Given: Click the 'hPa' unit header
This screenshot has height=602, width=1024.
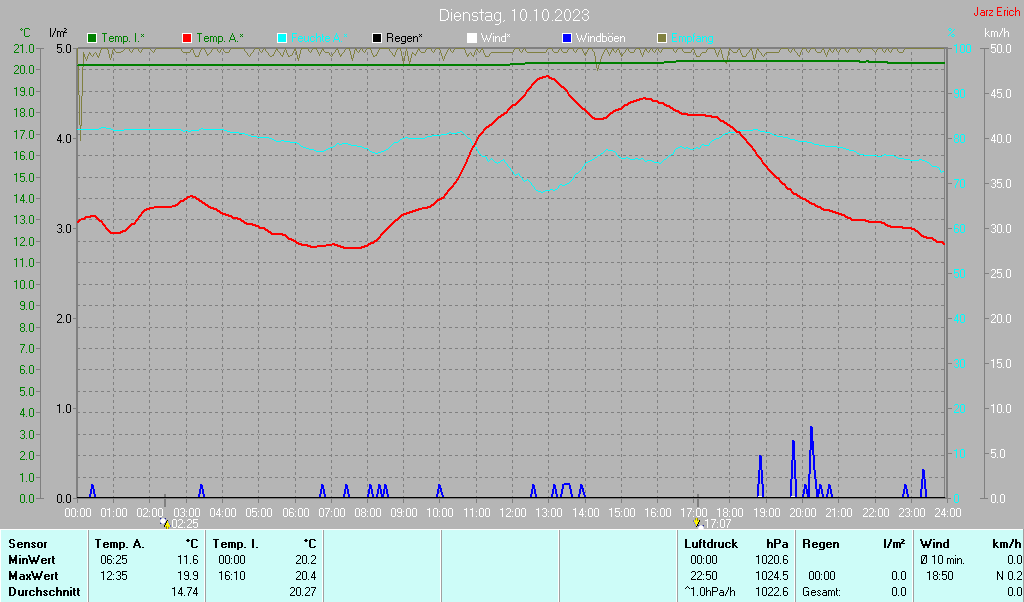Looking at the screenshot, I should point(777,544).
